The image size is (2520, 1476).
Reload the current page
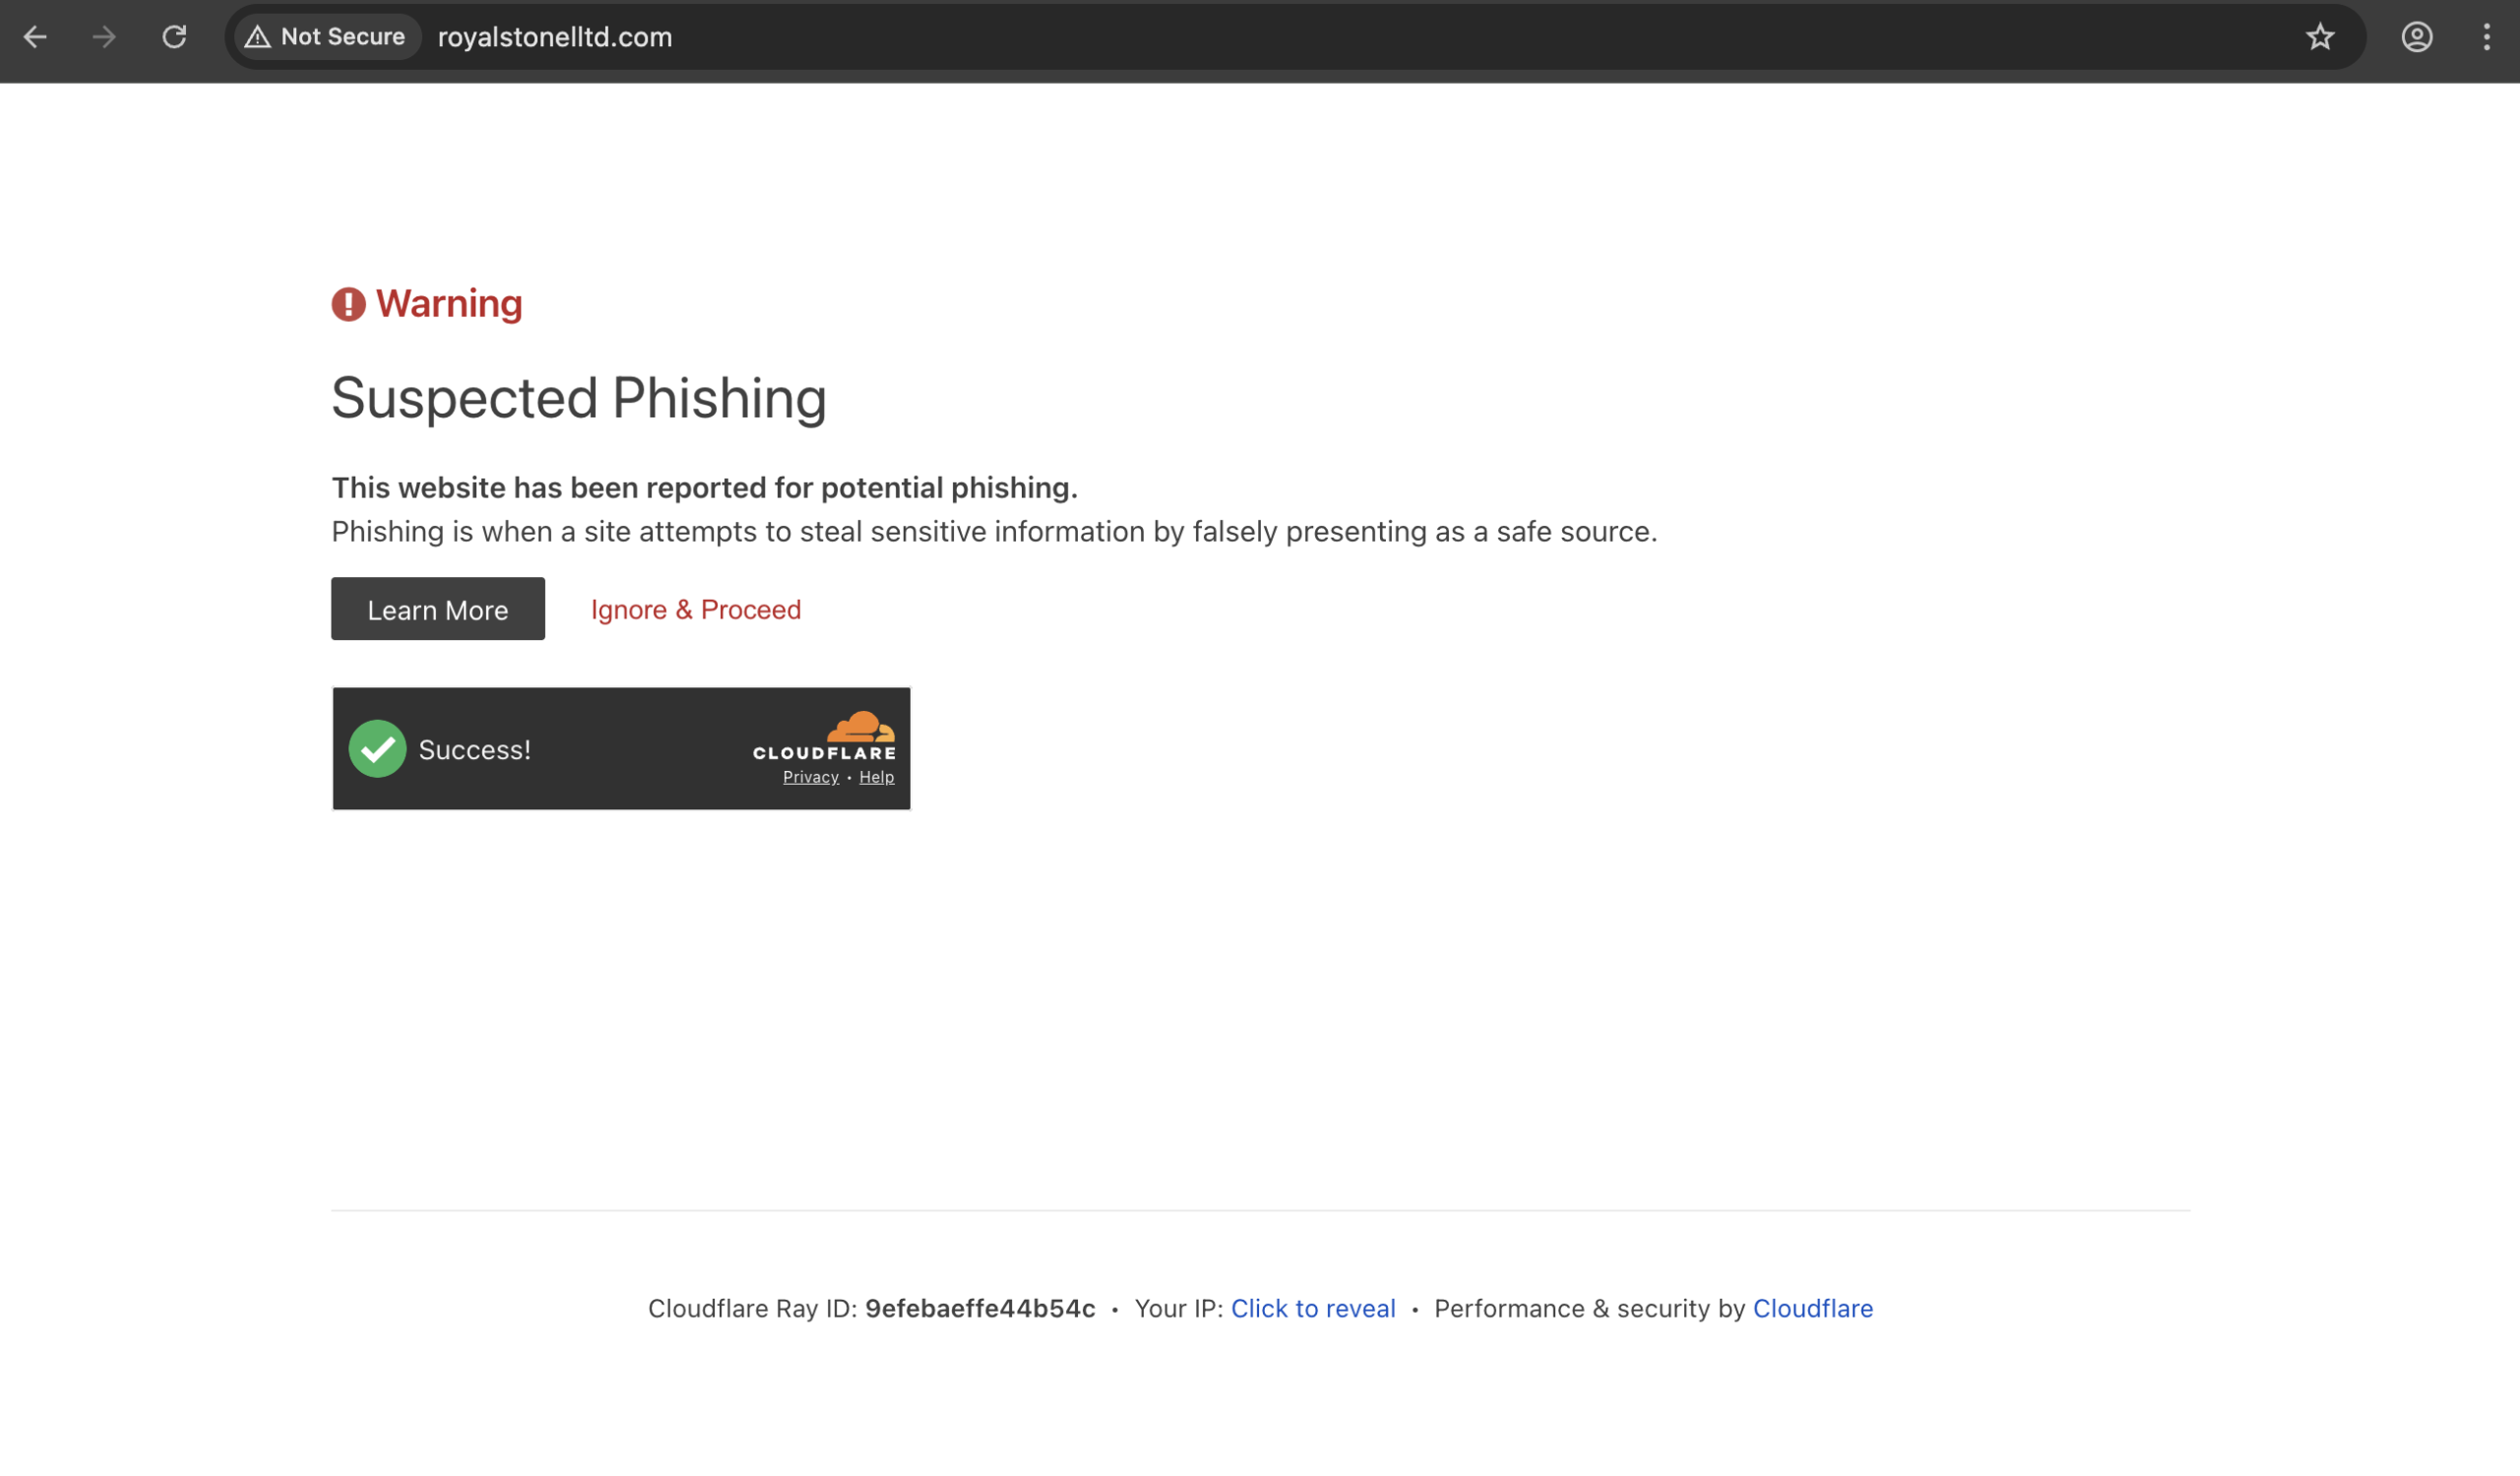(x=174, y=37)
